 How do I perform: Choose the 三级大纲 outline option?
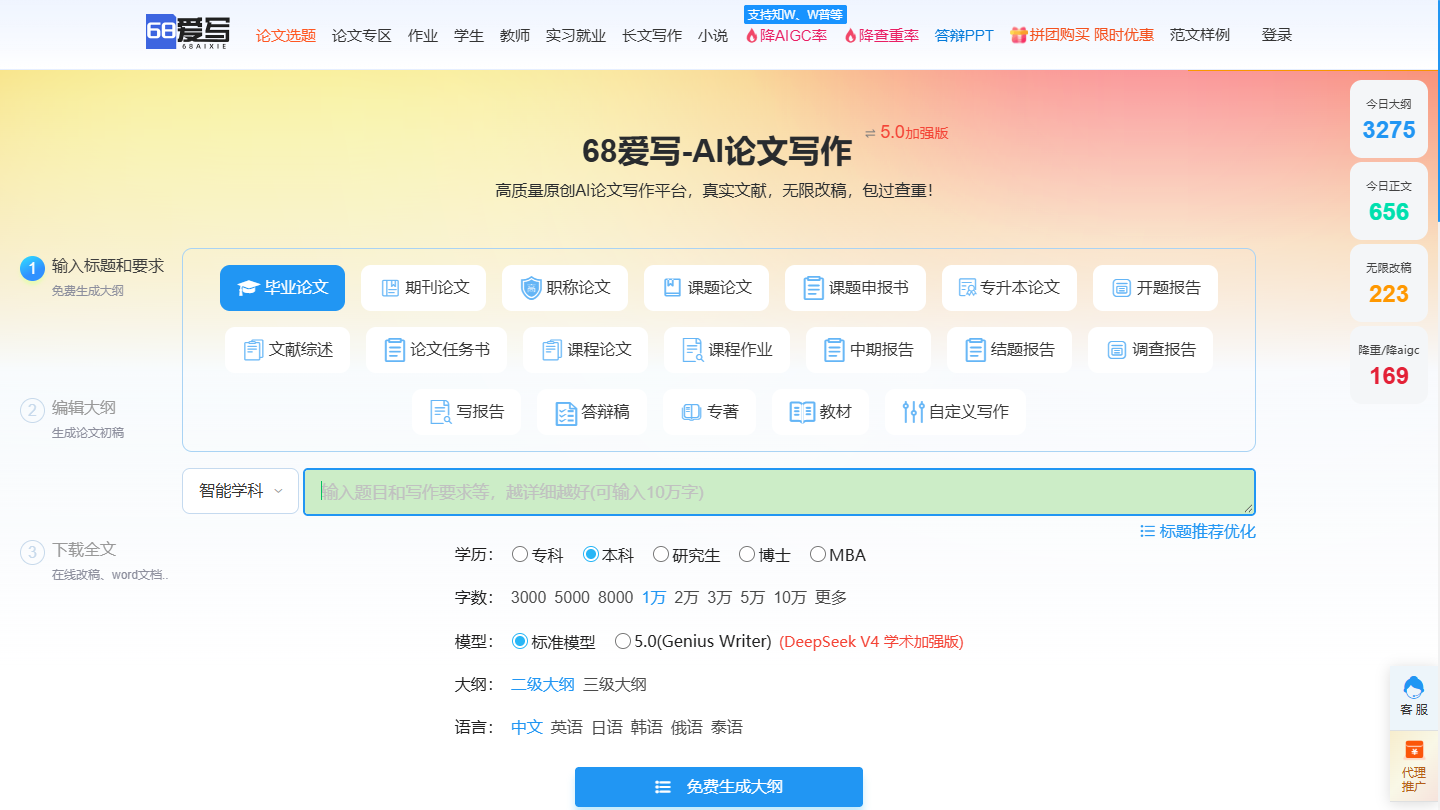click(615, 685)
